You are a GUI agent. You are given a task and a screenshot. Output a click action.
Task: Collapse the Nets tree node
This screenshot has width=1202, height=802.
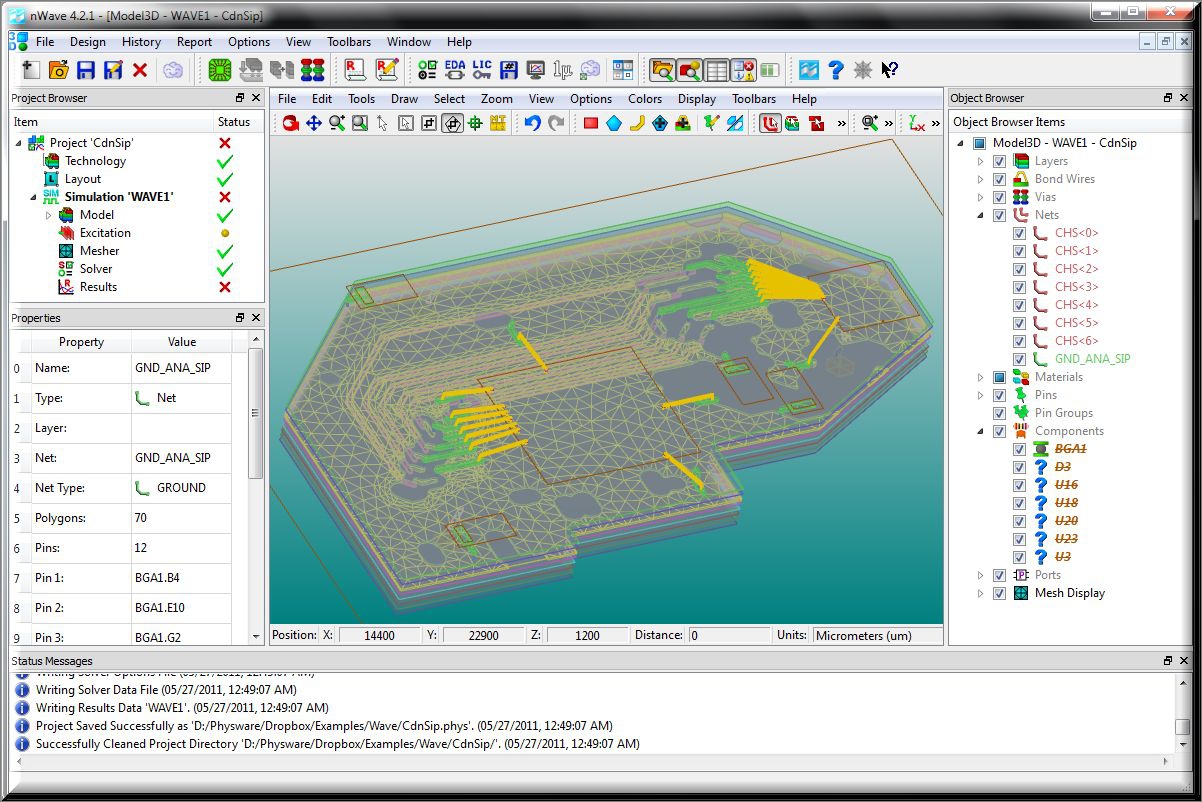[981, 215]
